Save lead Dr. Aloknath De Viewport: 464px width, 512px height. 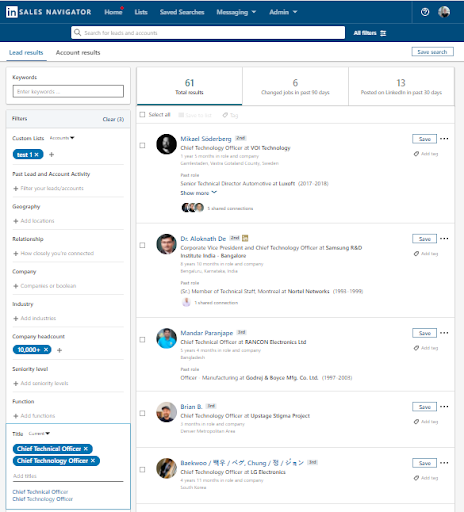(424, 239)
